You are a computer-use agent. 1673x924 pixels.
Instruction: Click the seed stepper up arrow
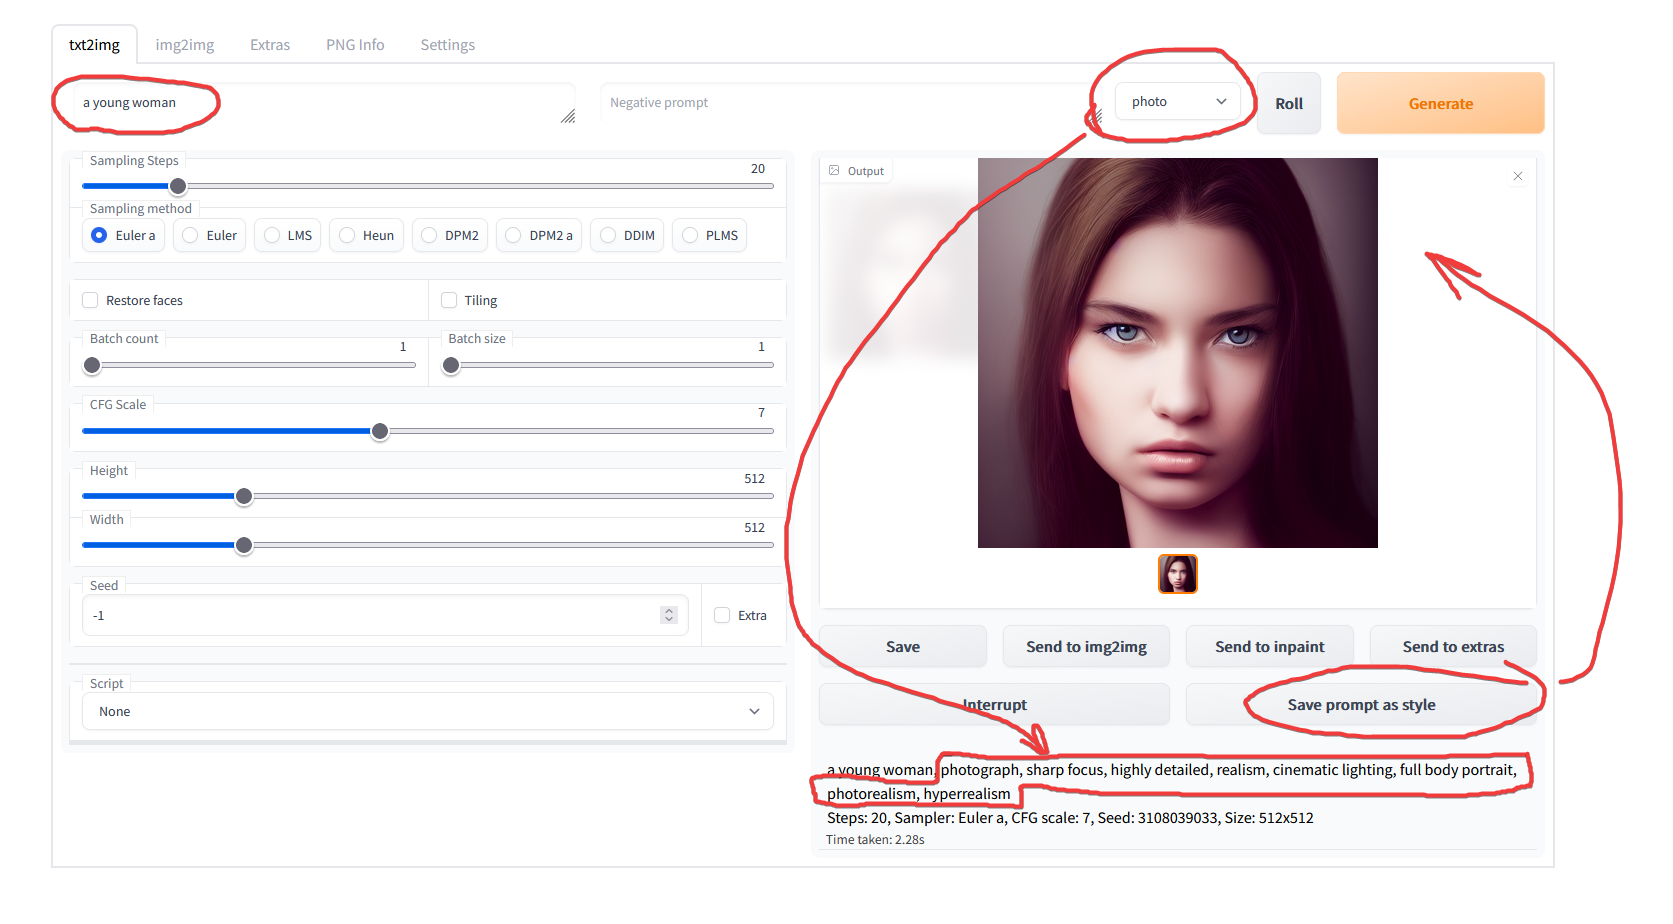(668, 609)
